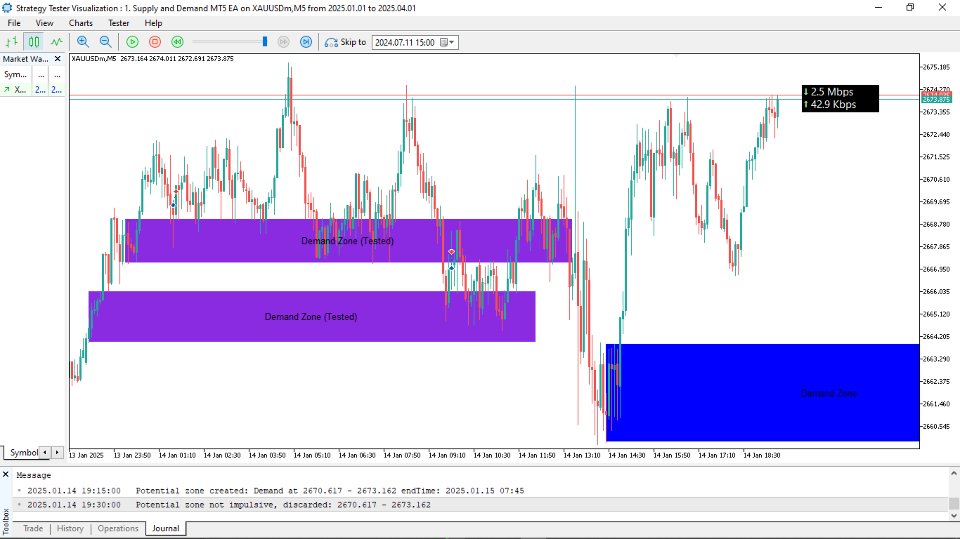Switch chart to bar chart mode
The width and height of the screenshot is (960, 539).
point(12,42)
